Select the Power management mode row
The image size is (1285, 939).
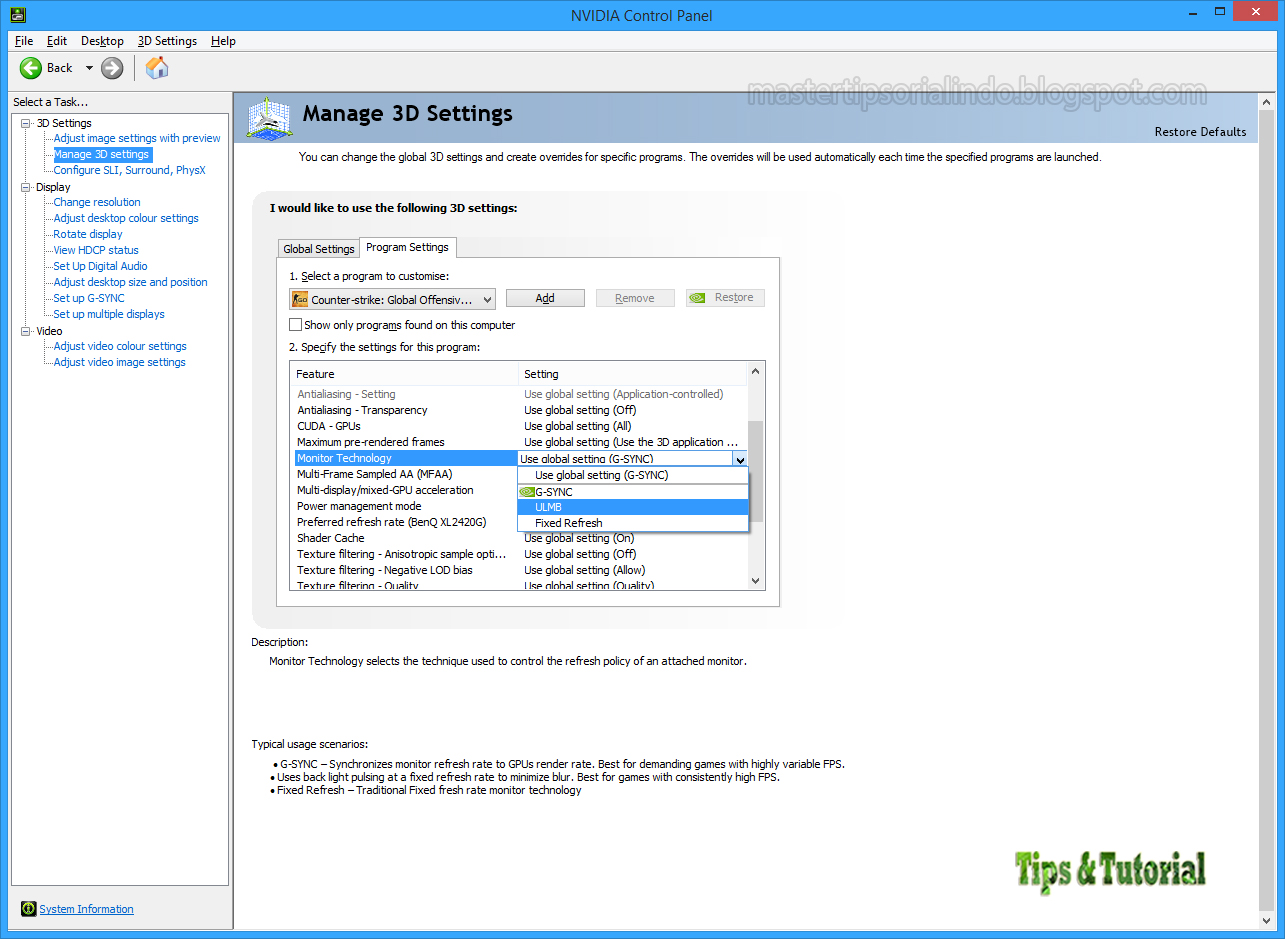[x=405, y=506]
